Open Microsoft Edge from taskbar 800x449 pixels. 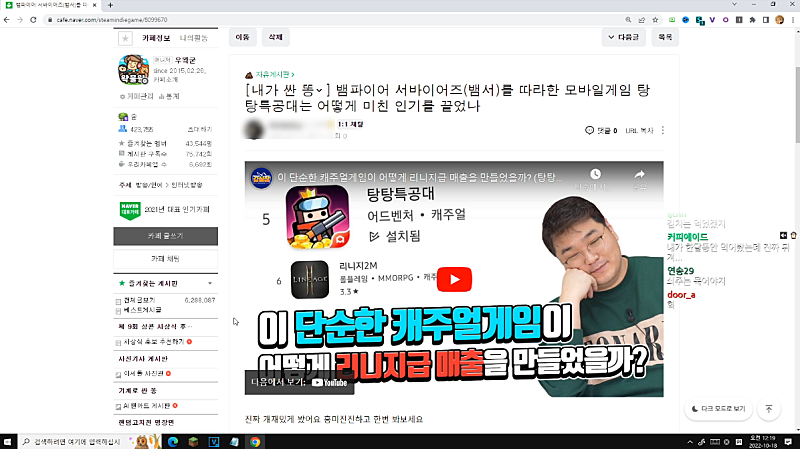(x=173, y=442)
